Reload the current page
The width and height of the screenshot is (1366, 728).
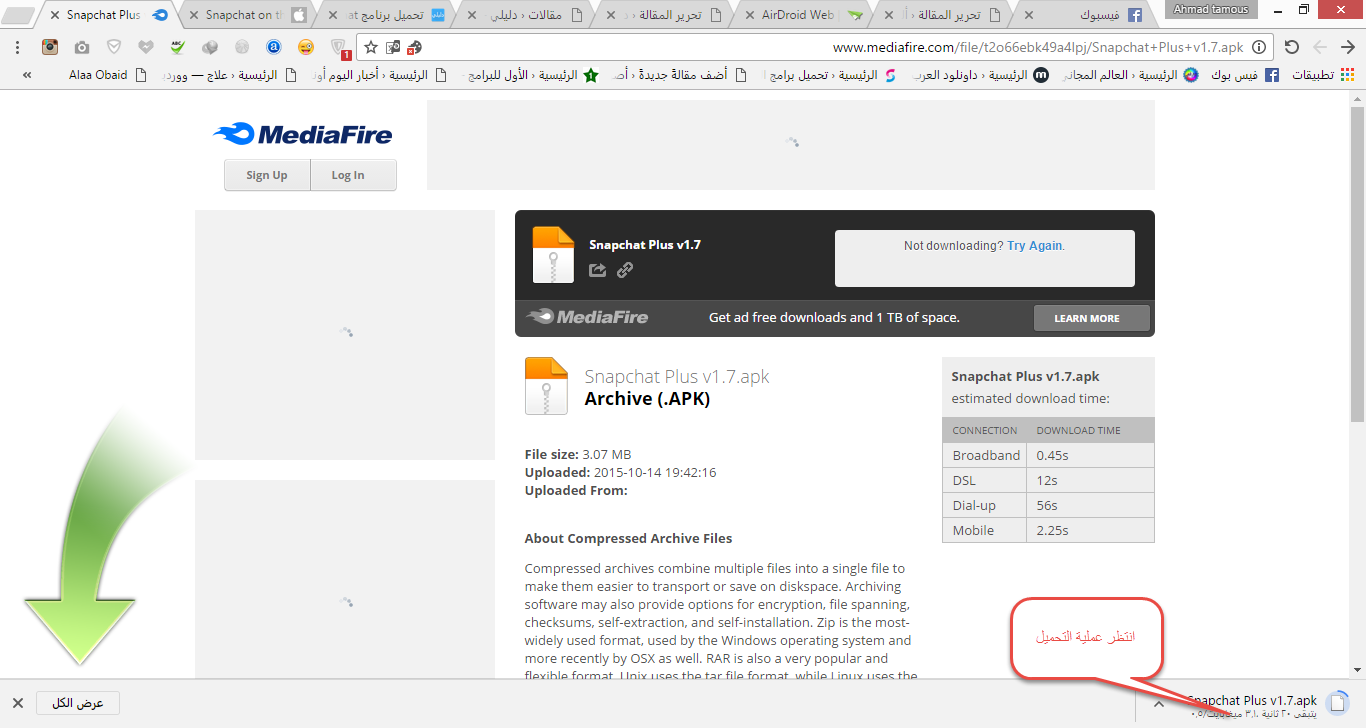coord(1291,47)
